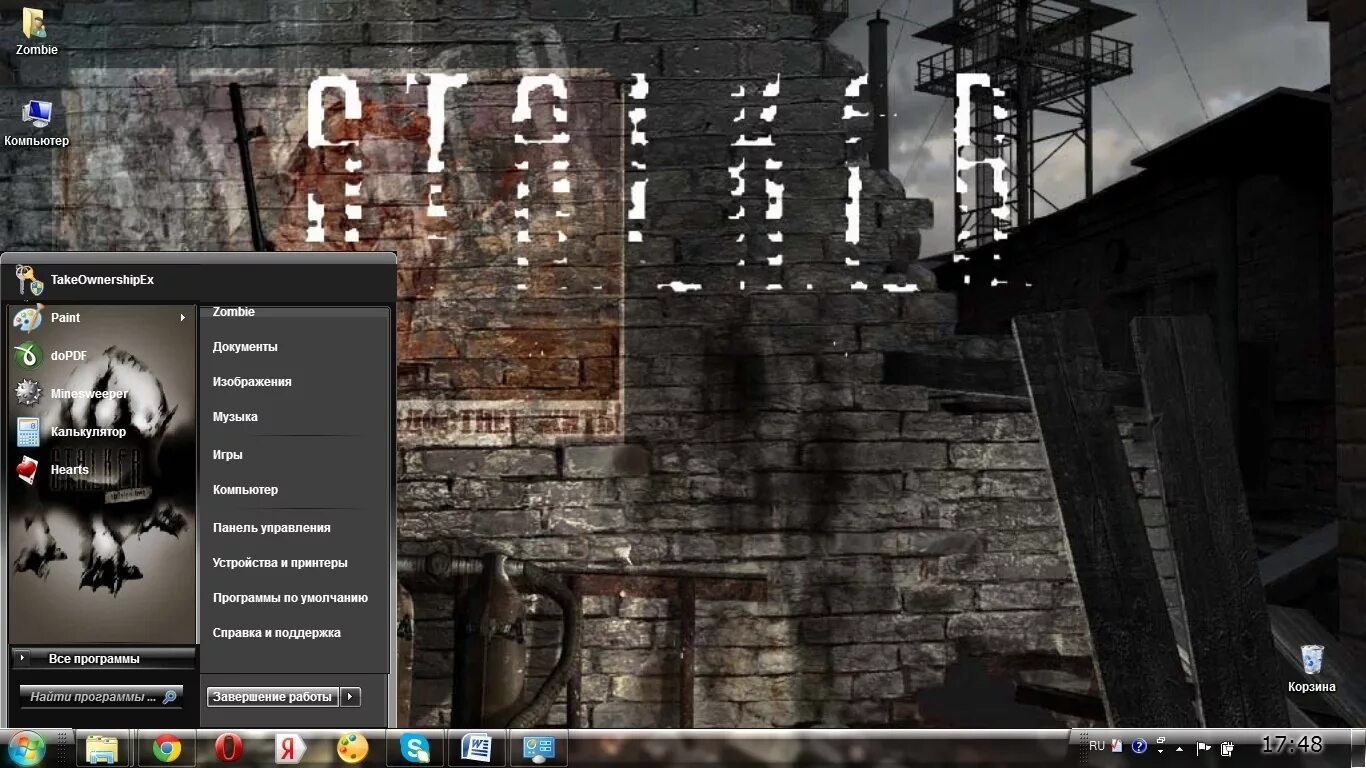The width and height of the screenshot is (1366, 768).
Task: Click language bar spelling document icon
Action: pos(1116,746)
